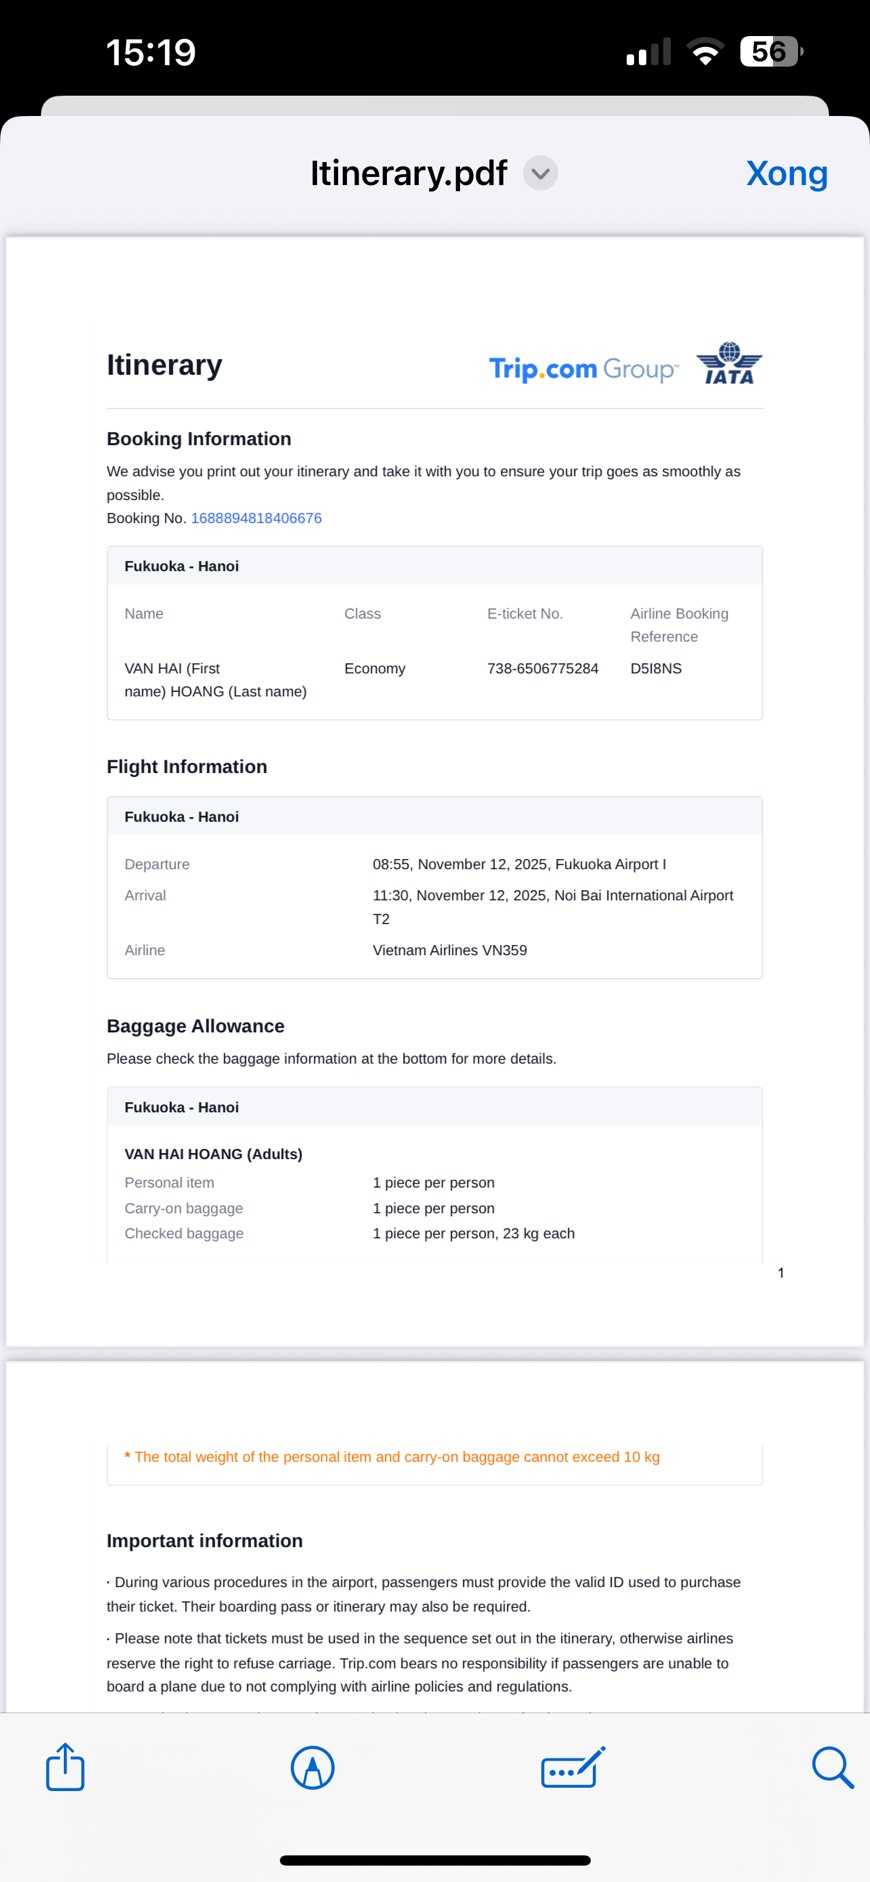Tap the IATA logo
This screenshot has width=870, height=1882.
[729, 364]
